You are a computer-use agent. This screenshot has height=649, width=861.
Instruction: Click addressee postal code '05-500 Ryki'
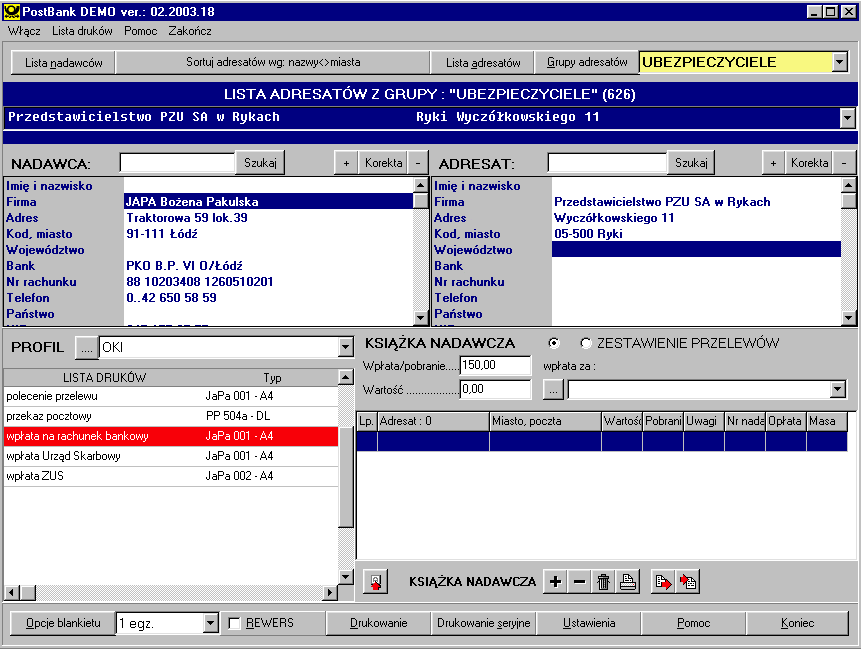point(588,234)
